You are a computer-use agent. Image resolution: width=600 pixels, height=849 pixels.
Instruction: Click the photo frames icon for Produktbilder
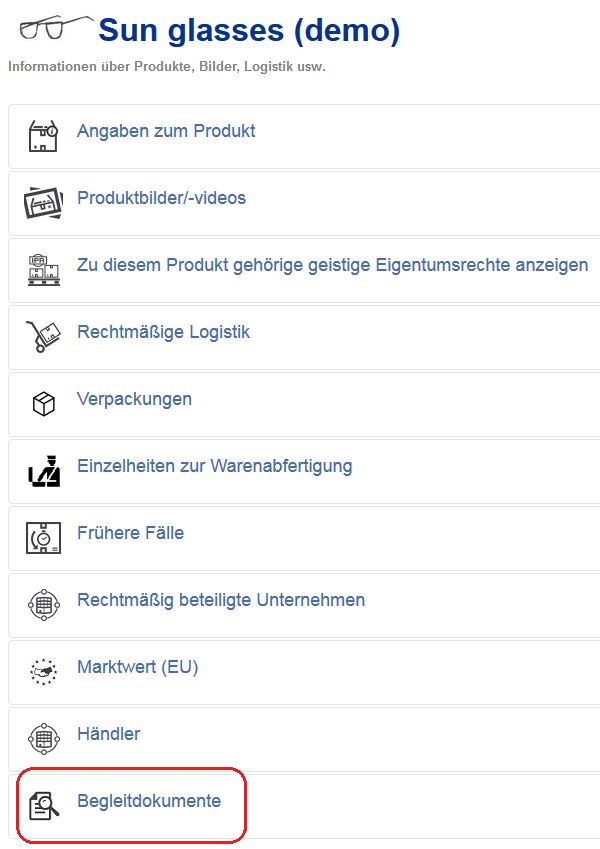click(43, 203)
